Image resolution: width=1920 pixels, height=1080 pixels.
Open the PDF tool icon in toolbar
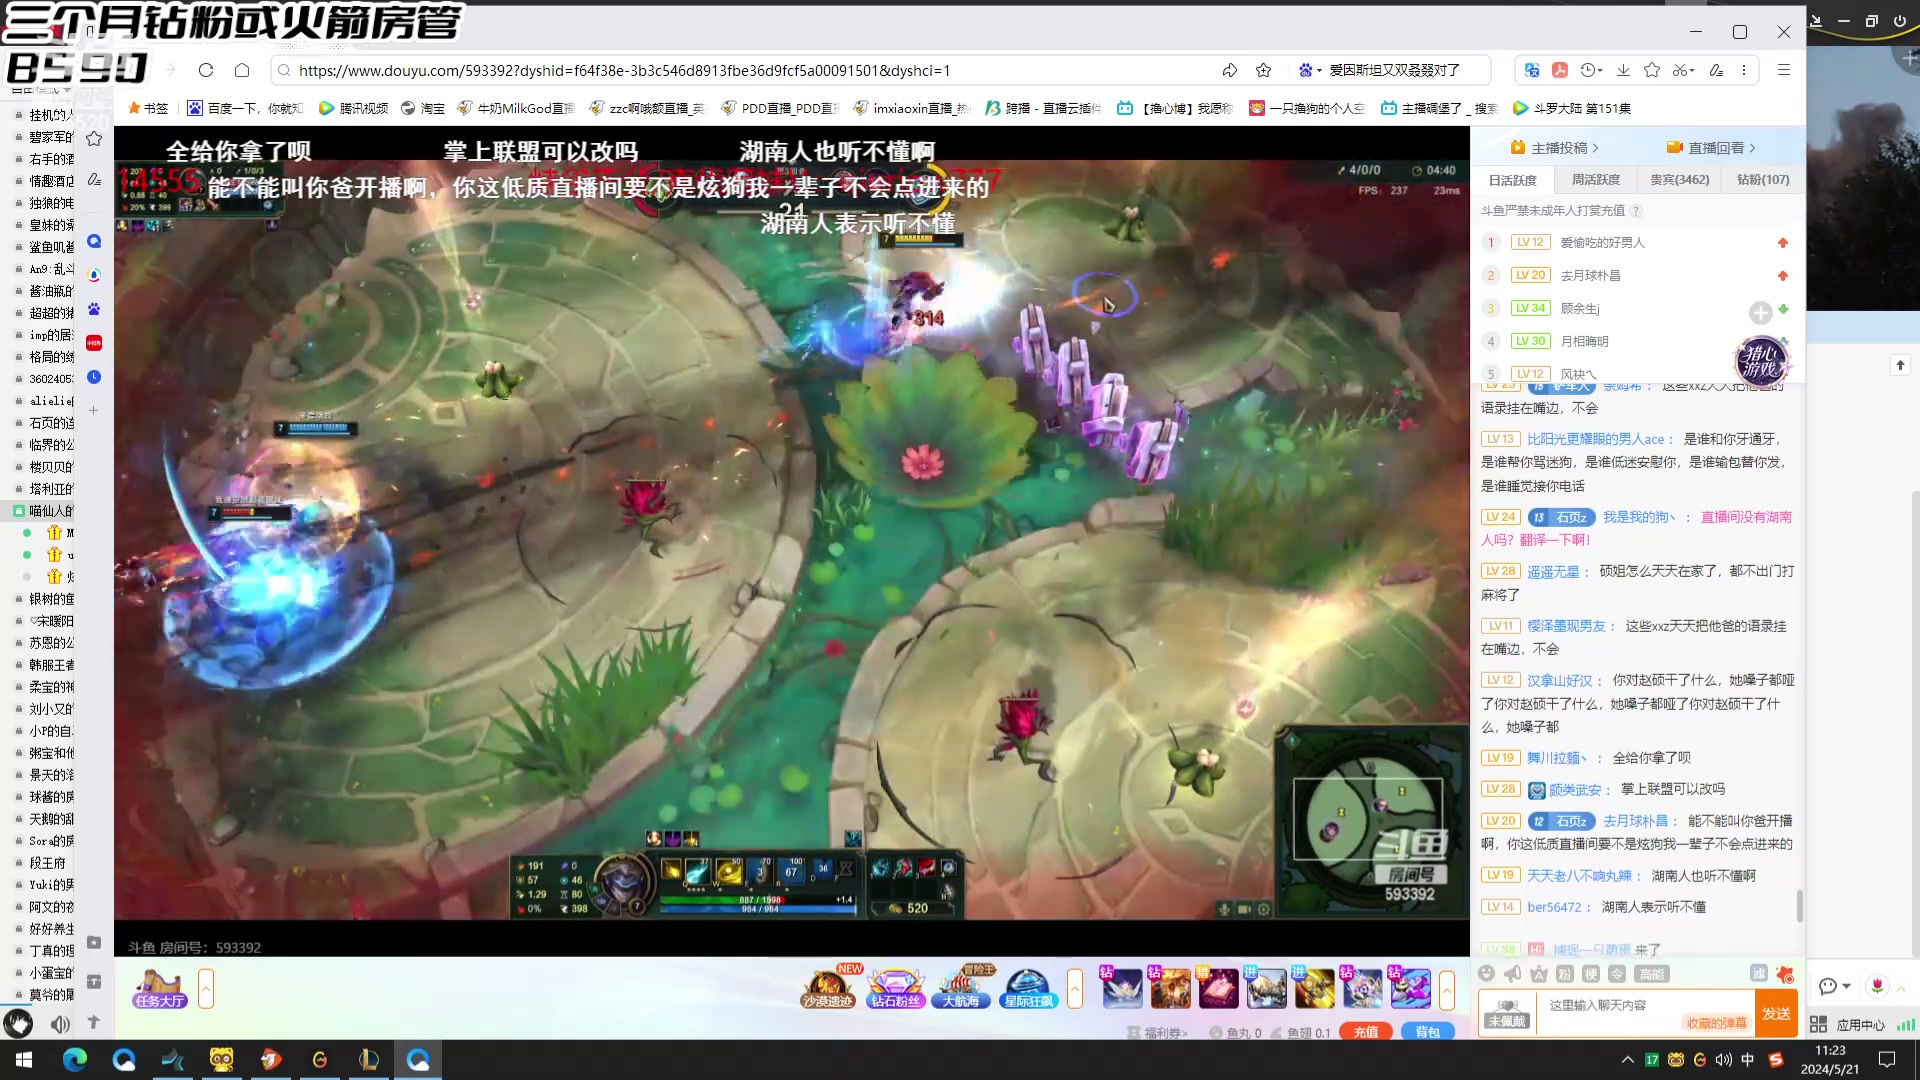(x=1559, y=70)
